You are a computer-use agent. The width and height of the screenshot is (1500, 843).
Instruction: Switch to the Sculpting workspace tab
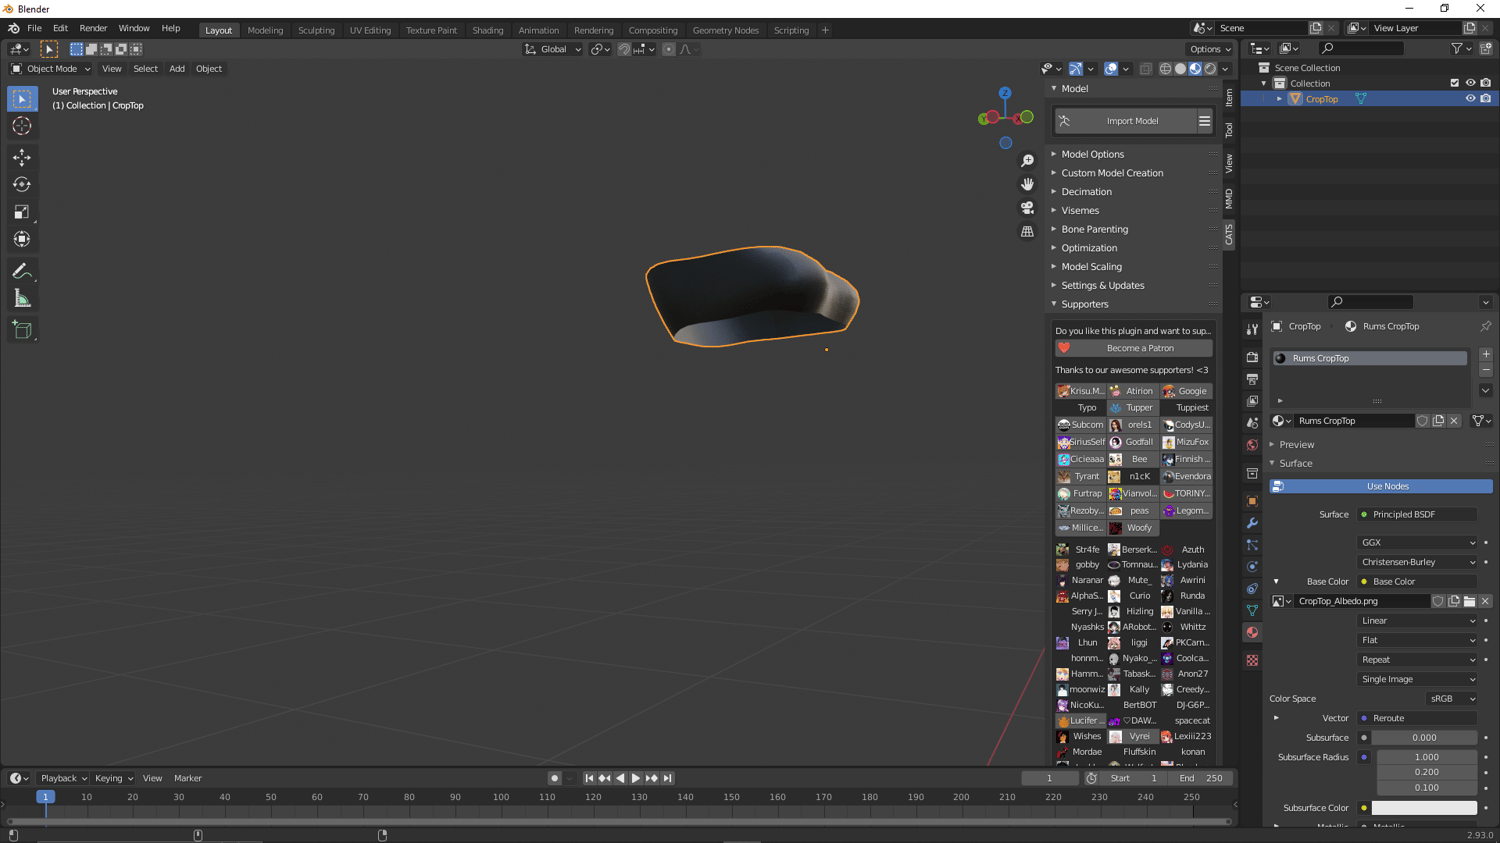coord(316,30)
